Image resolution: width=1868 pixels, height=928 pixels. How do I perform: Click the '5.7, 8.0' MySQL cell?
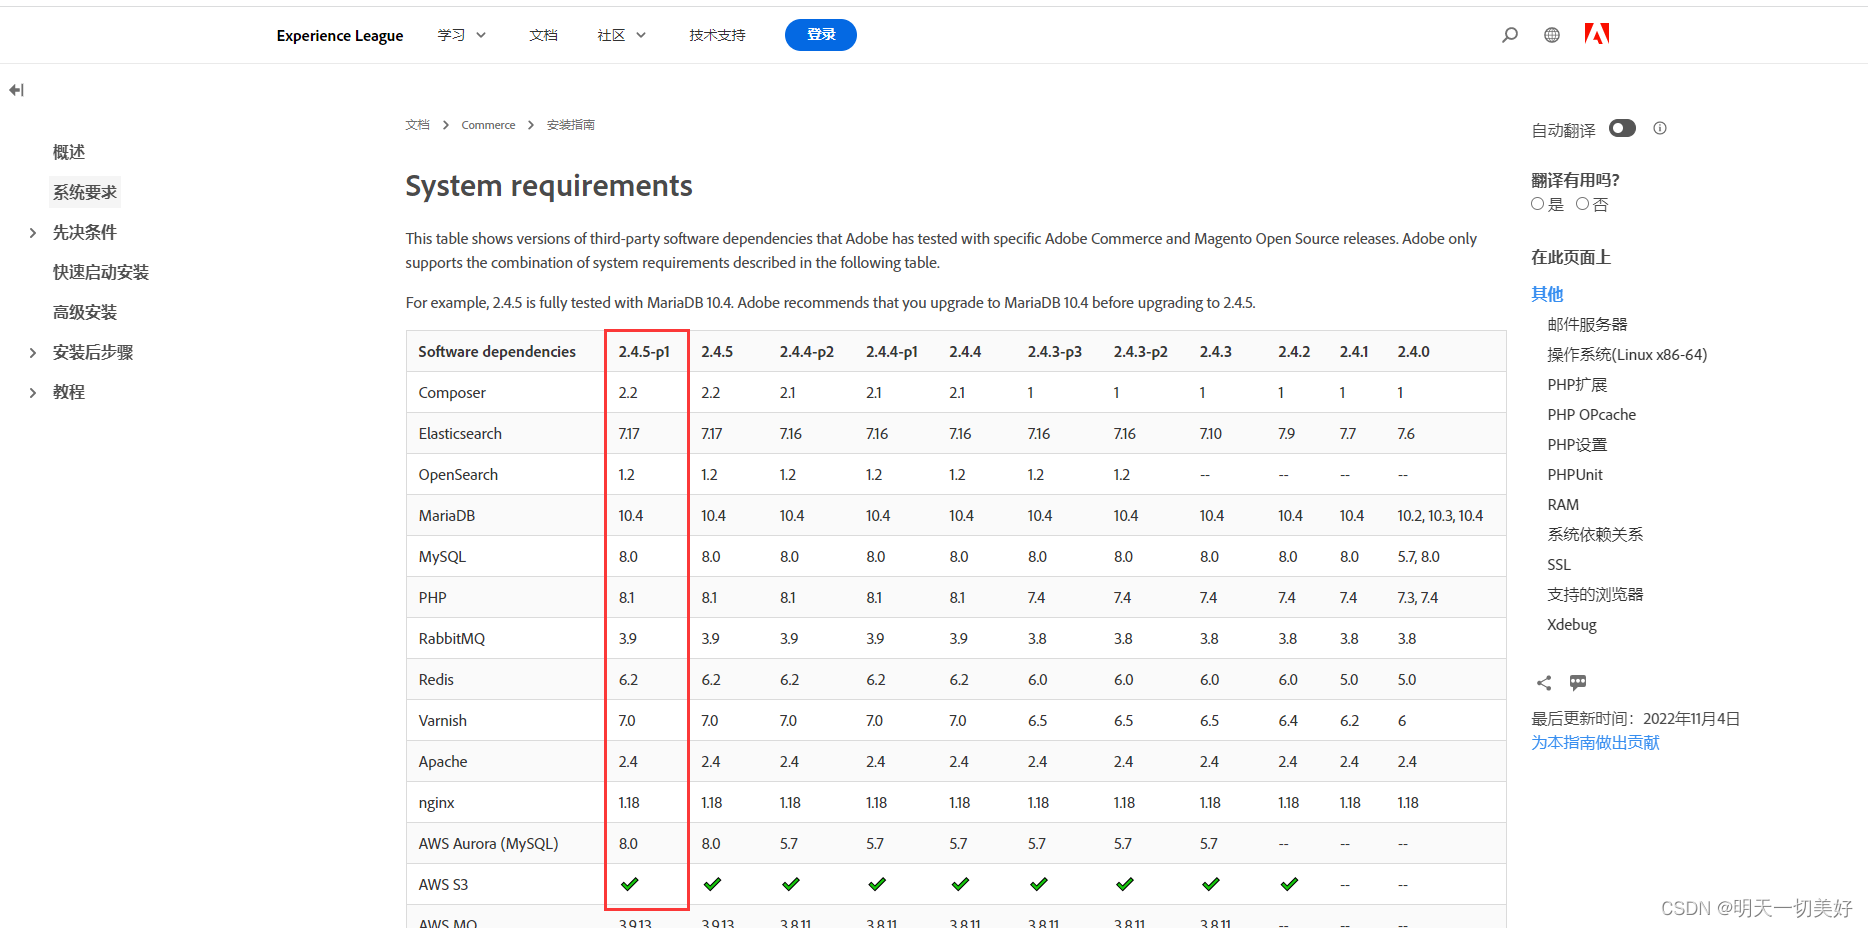pyautogui.click(x=1419, y=556)
